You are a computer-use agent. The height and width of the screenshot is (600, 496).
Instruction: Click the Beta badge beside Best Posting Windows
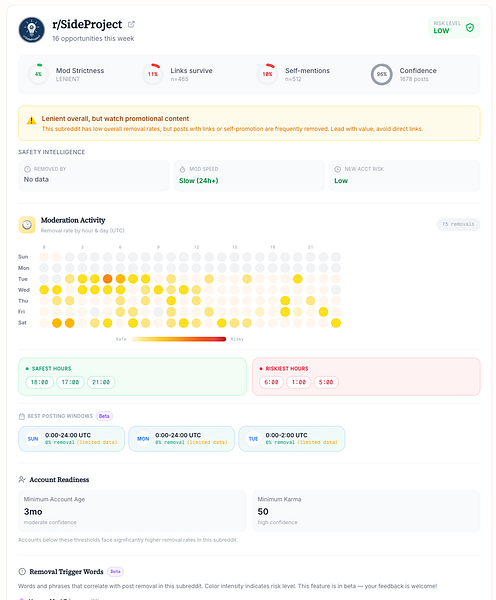point(104,416)
